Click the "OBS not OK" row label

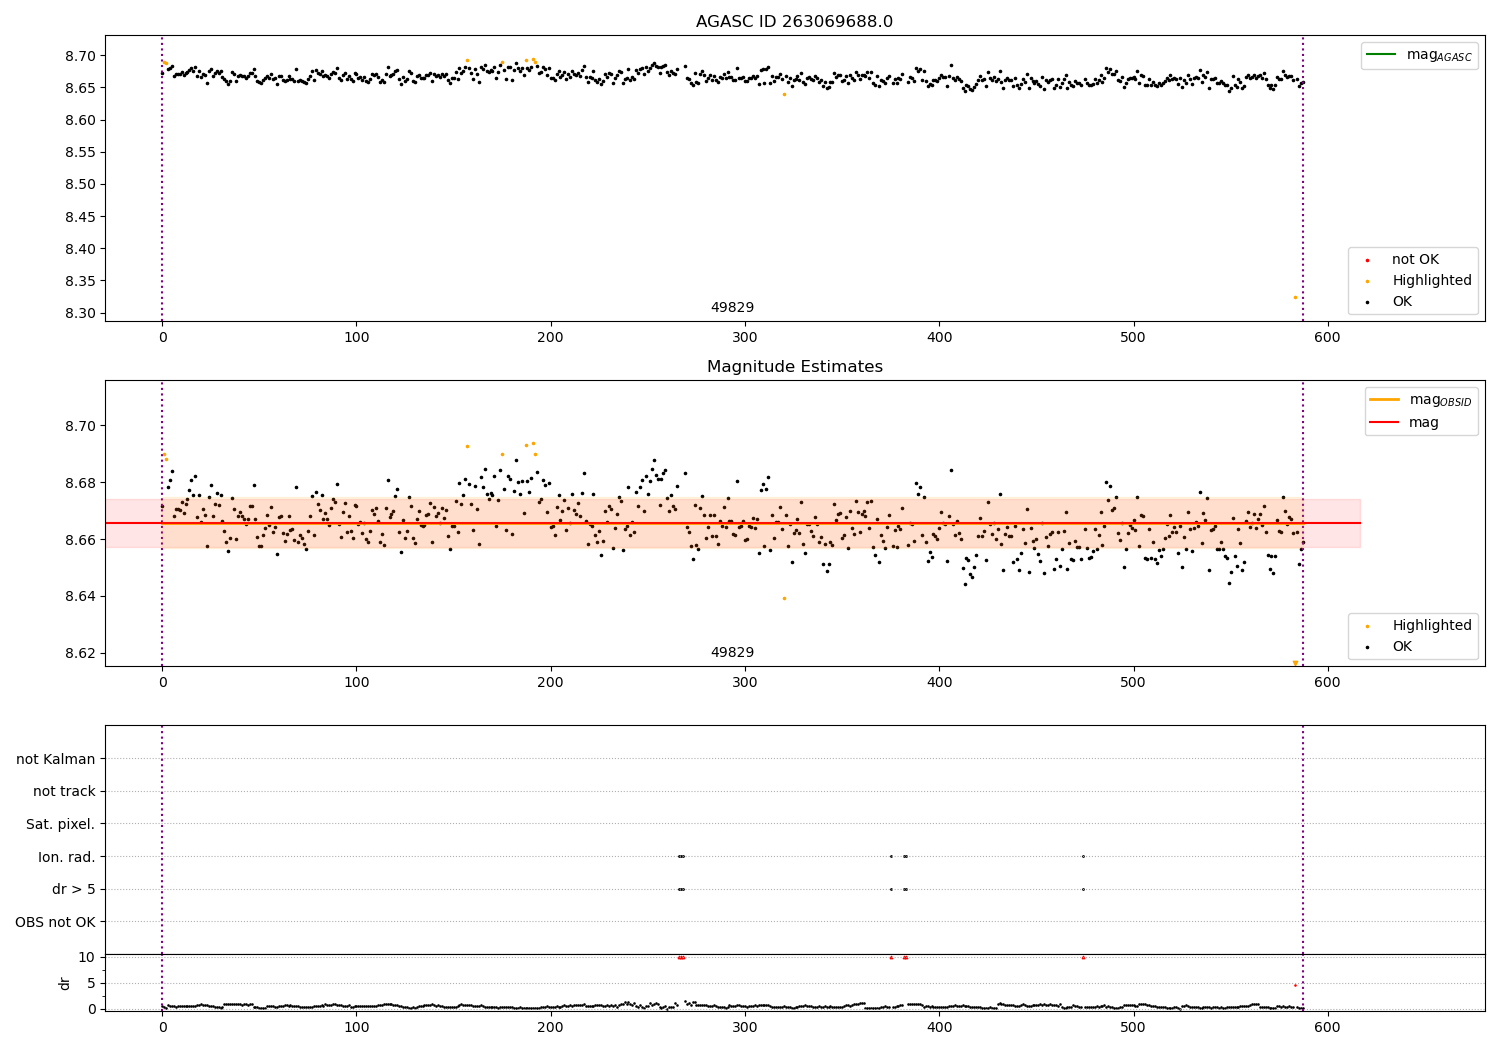tap(56, 922)
